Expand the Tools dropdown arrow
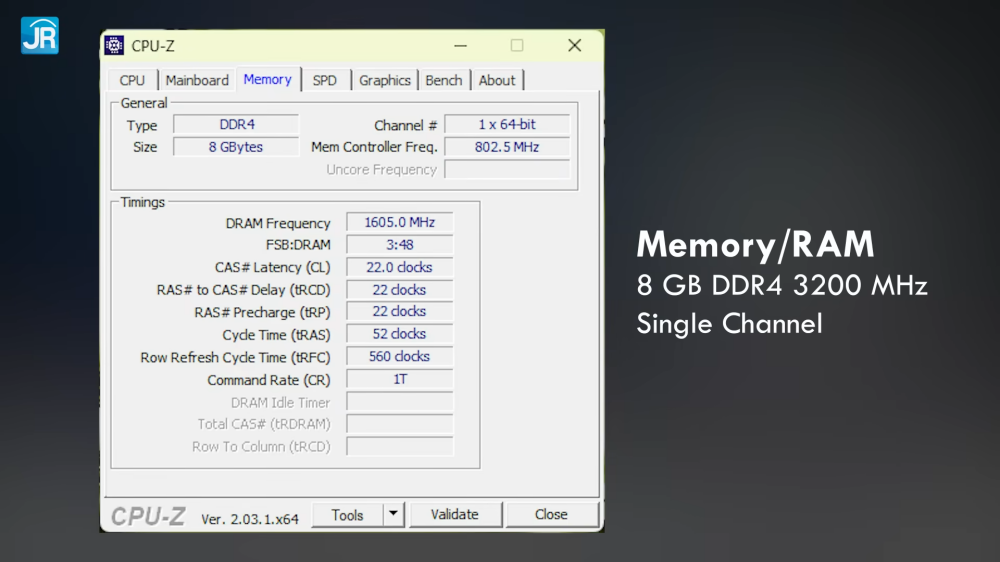 pos(393,515)
